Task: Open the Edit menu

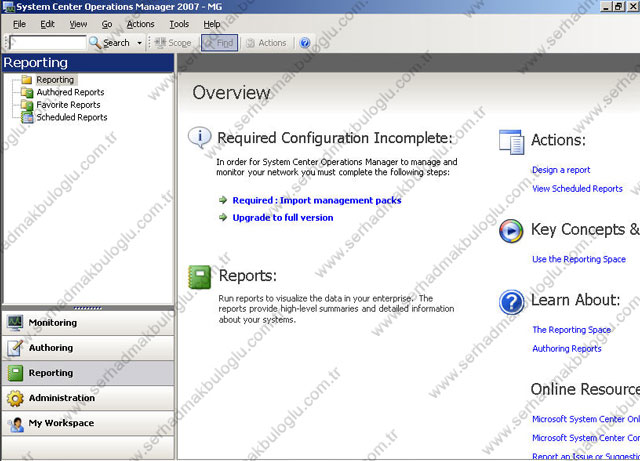Action: click(x=47, y=24)
